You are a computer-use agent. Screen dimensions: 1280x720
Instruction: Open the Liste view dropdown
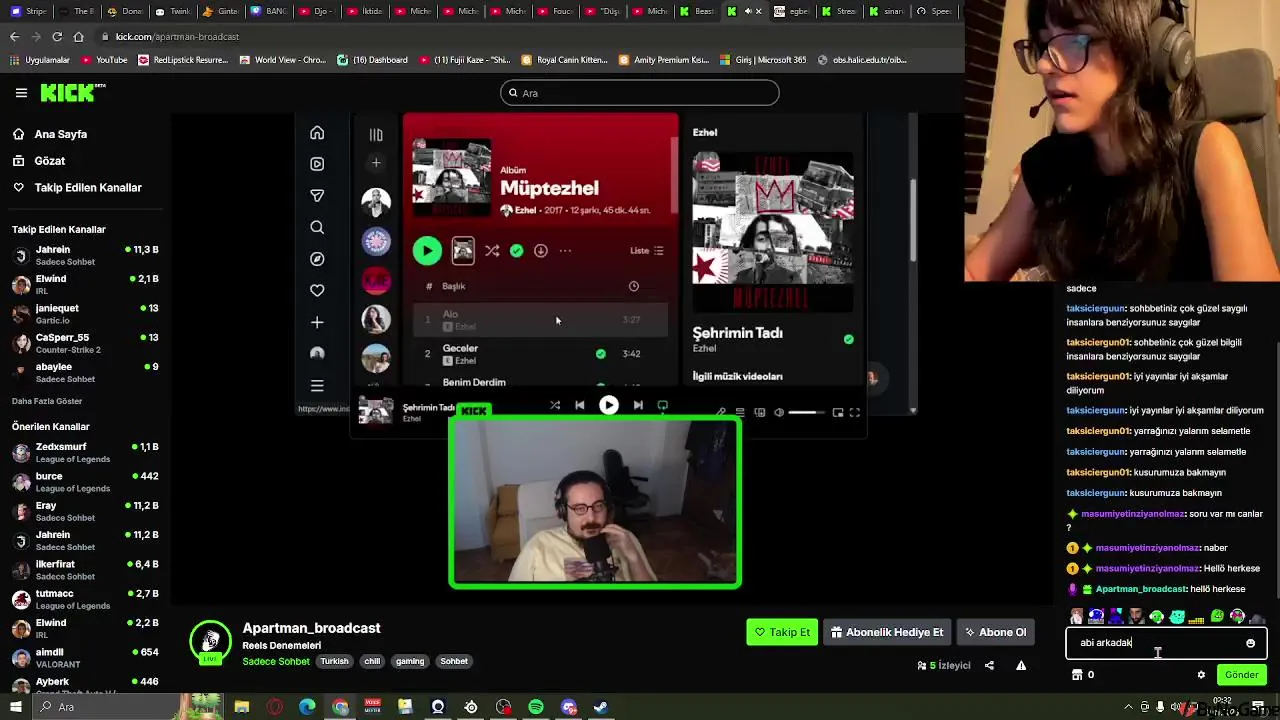[x=647, y=251]
